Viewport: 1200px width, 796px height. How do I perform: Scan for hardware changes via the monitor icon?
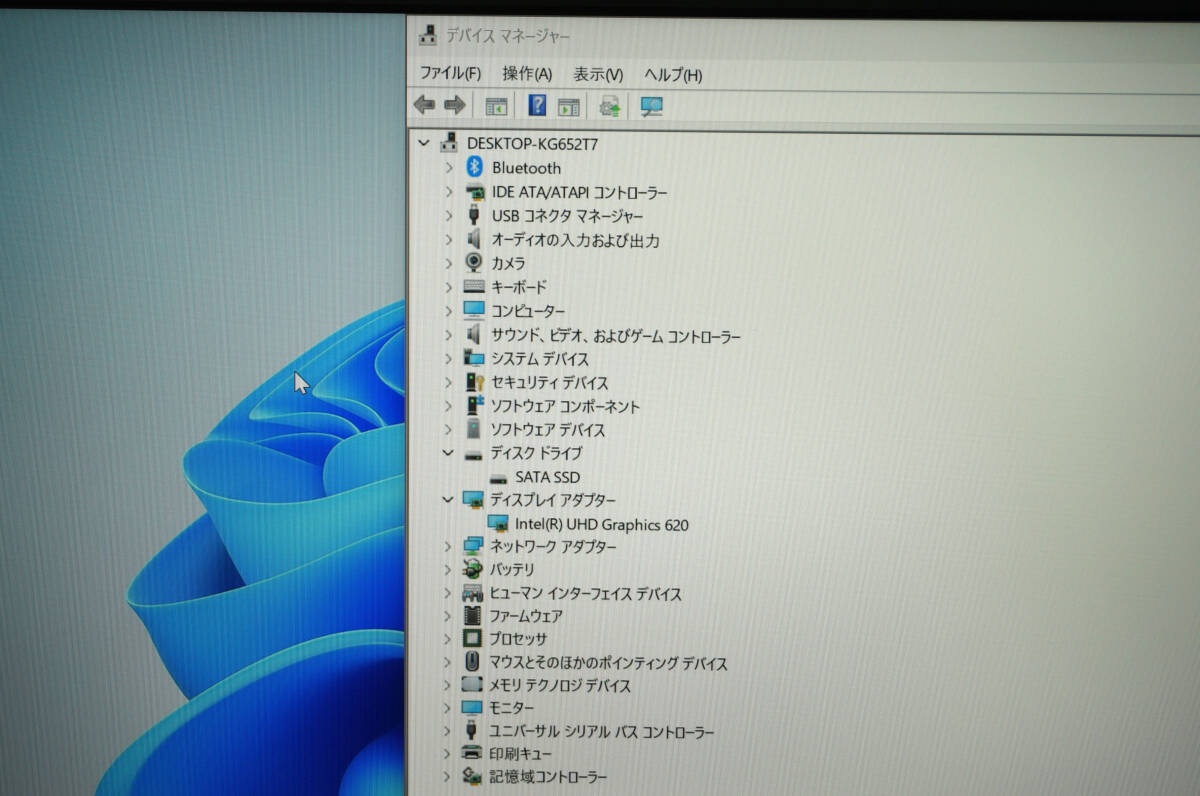652,107
